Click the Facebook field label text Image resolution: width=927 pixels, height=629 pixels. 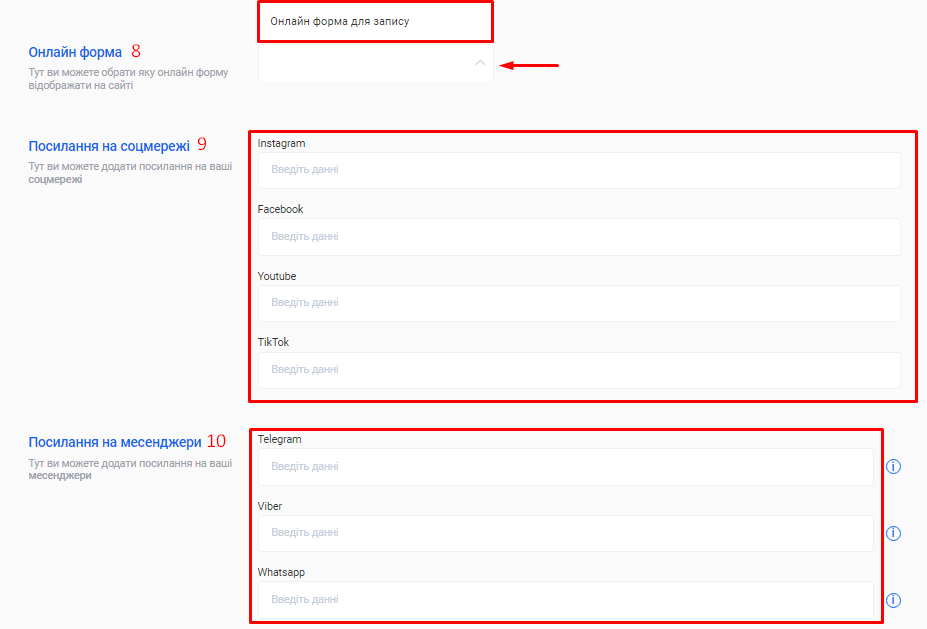coord(280,210)
